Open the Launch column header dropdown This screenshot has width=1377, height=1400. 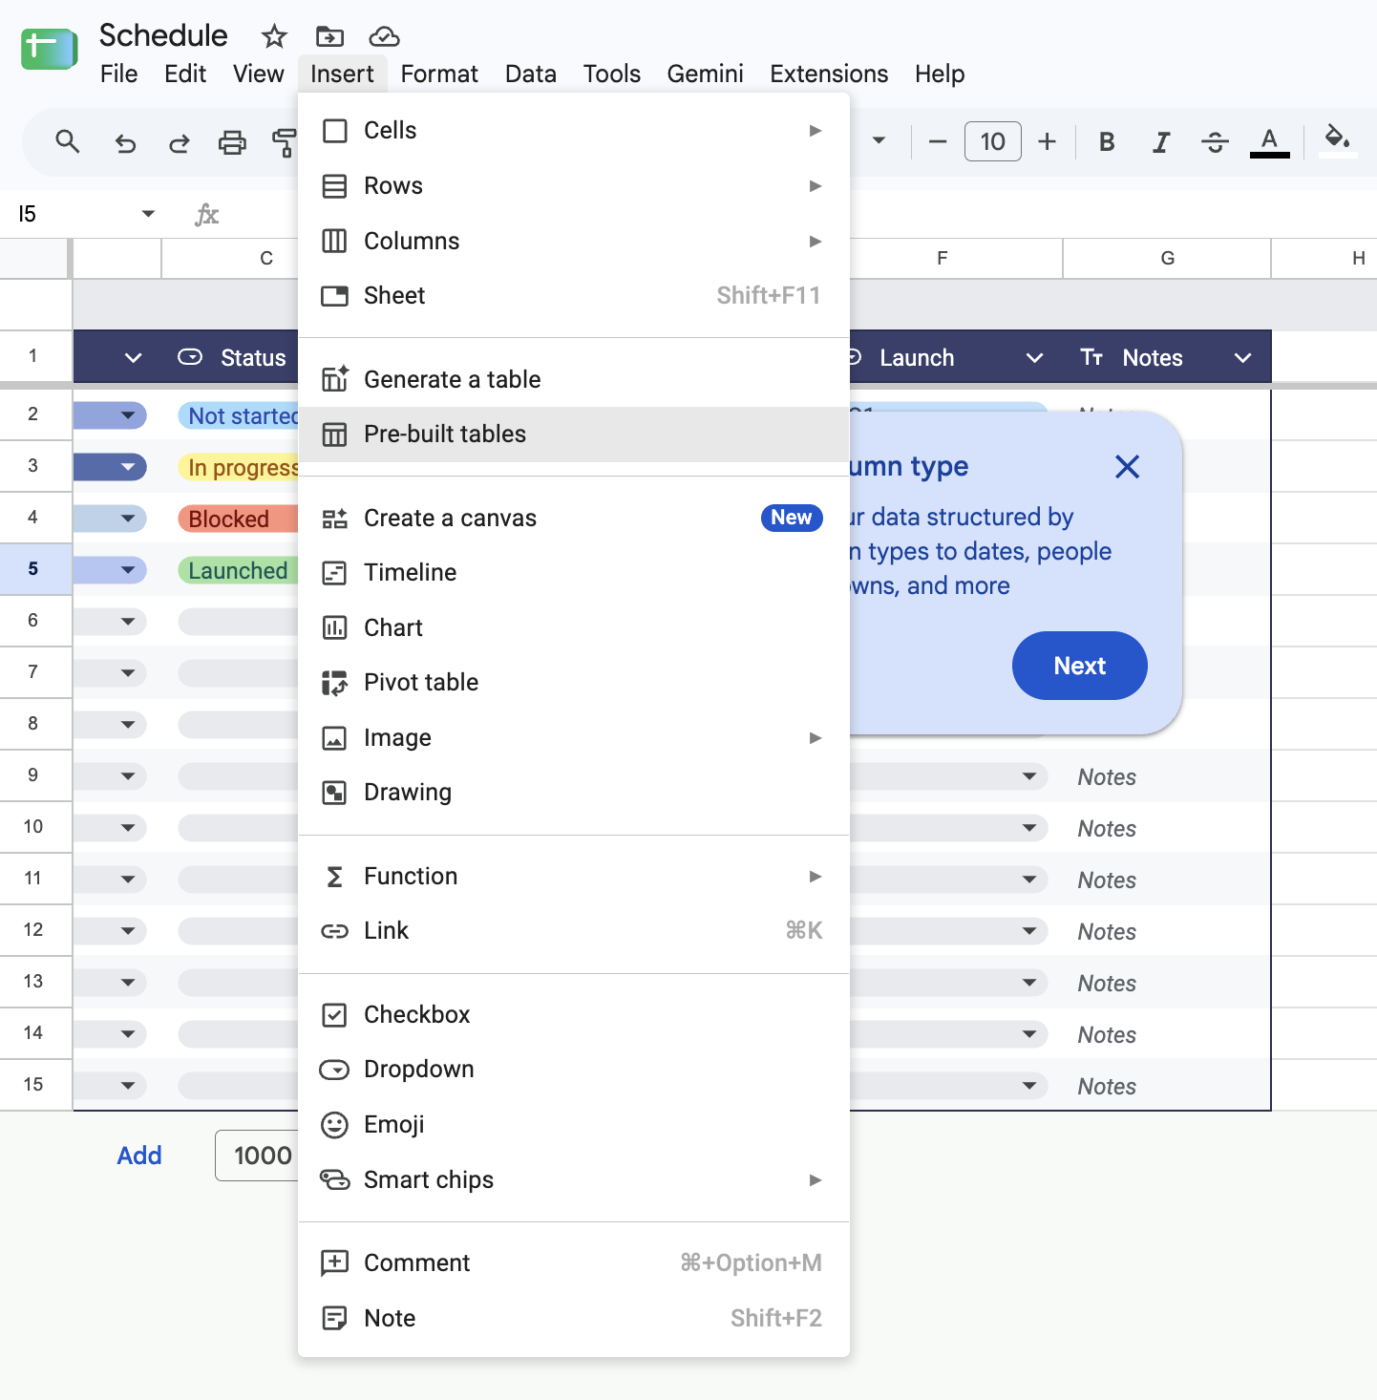click(1035, 358)
